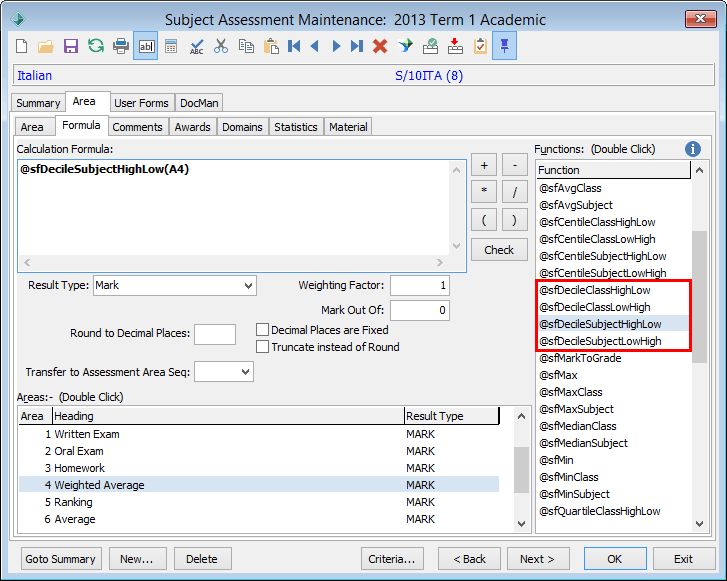Run spell check ABC icon
Image resolution: width=727 pixels, height=581 pixels.
coord(197,46)
